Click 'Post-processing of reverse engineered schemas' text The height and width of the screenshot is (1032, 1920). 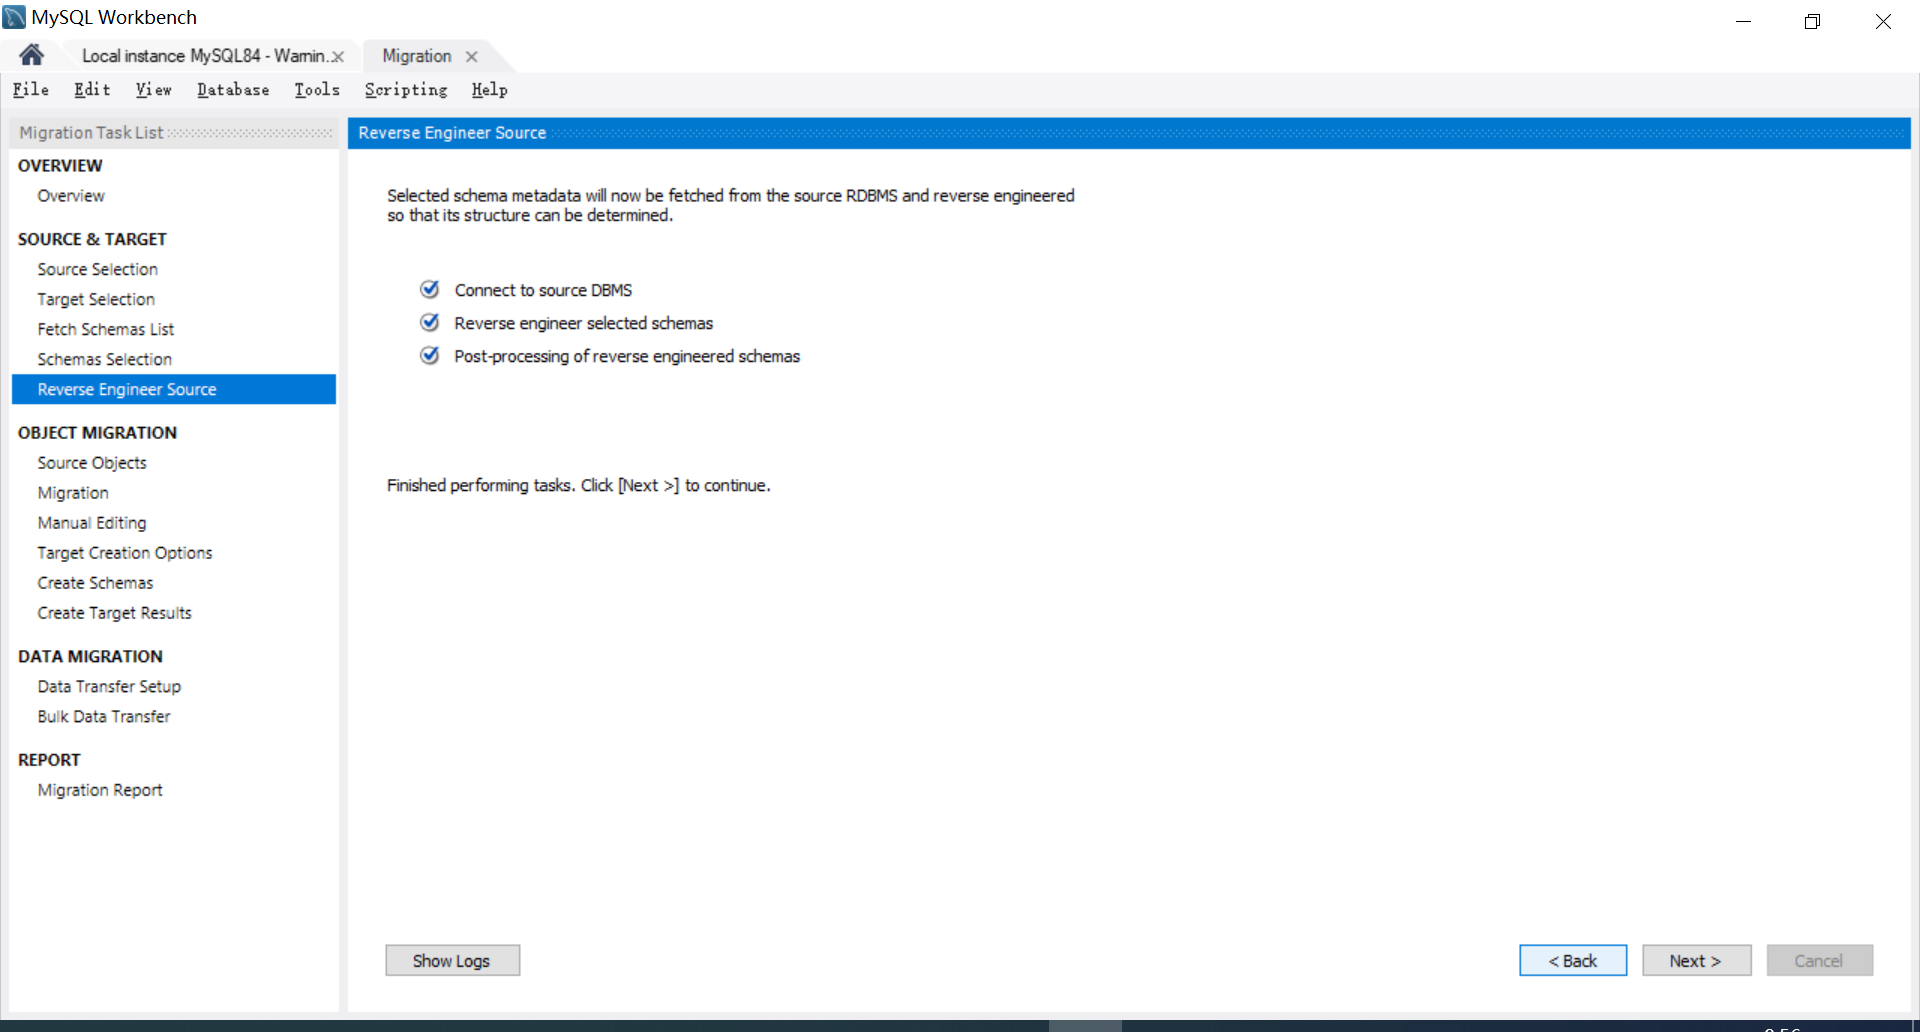[x=627, y=356]
